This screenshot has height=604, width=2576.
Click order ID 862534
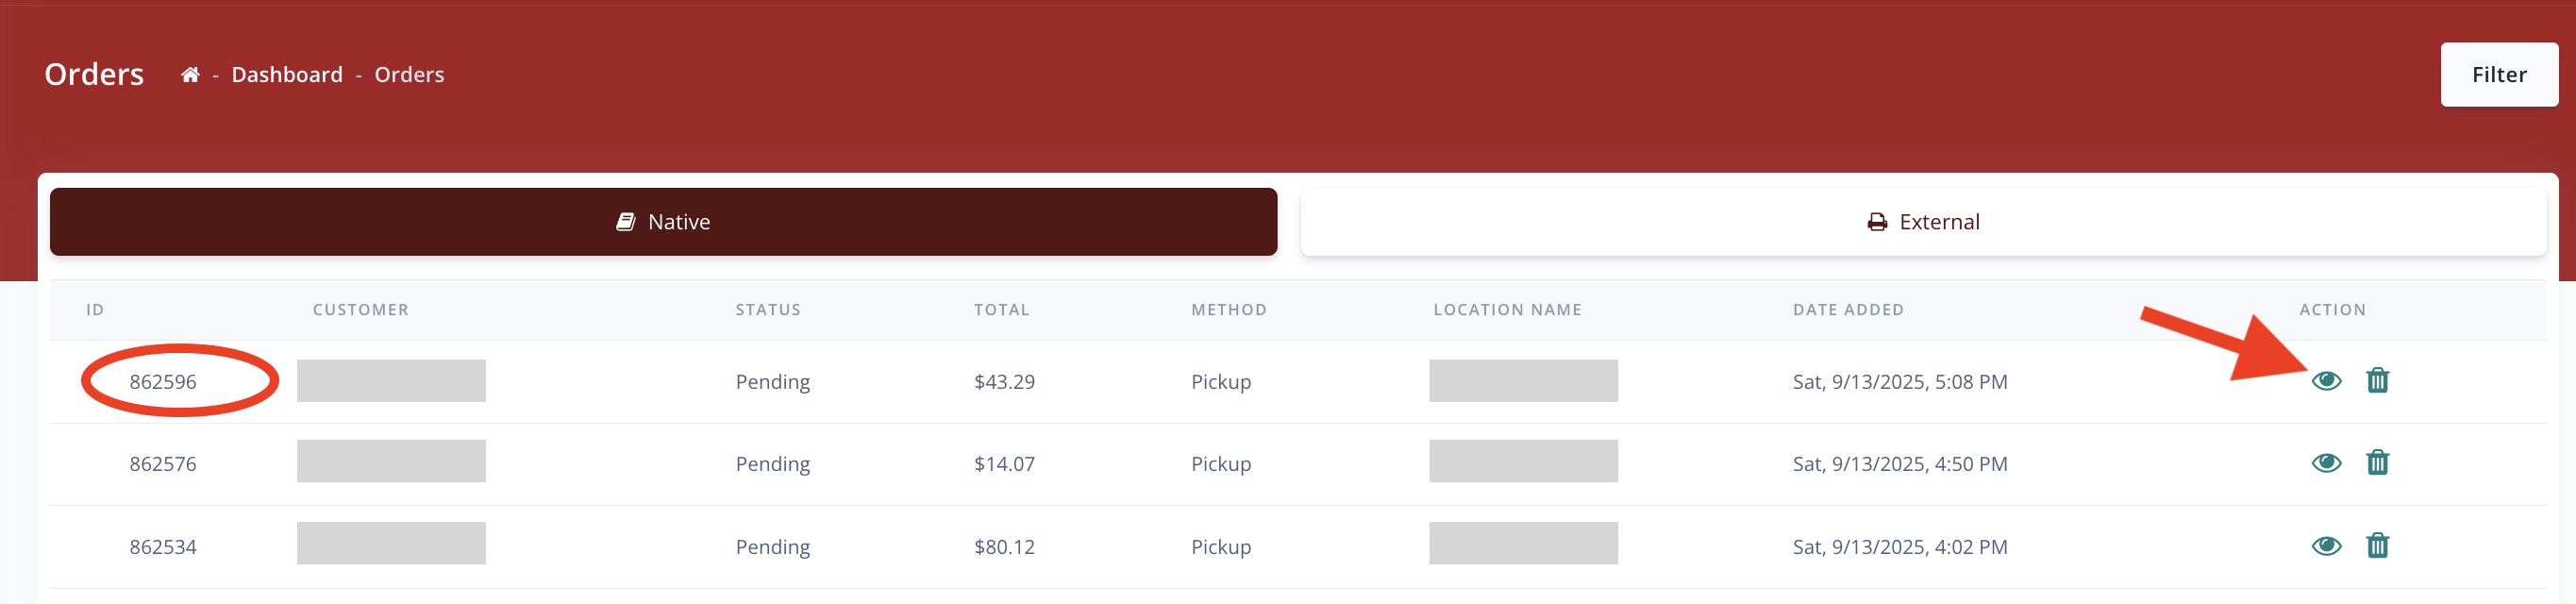pos(163,547)
